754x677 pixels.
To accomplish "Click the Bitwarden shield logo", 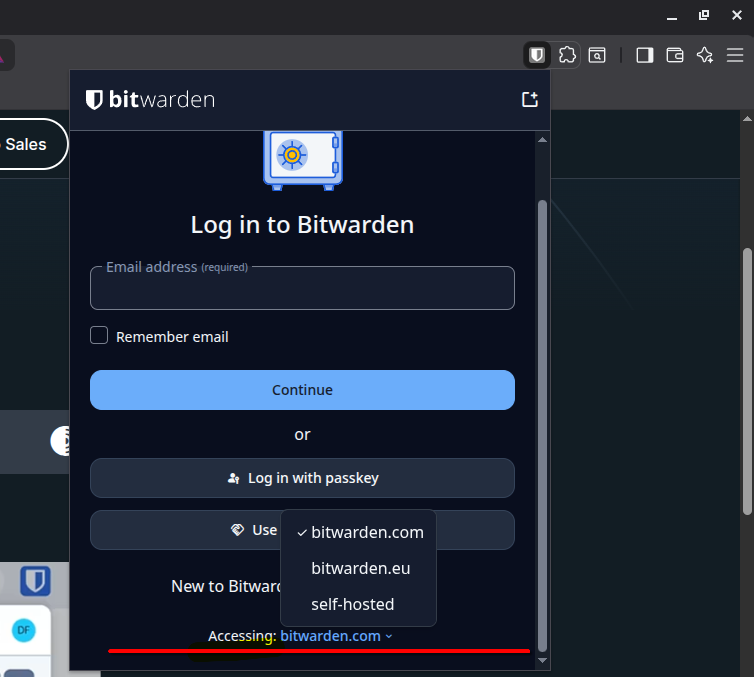I will point(94,100).
